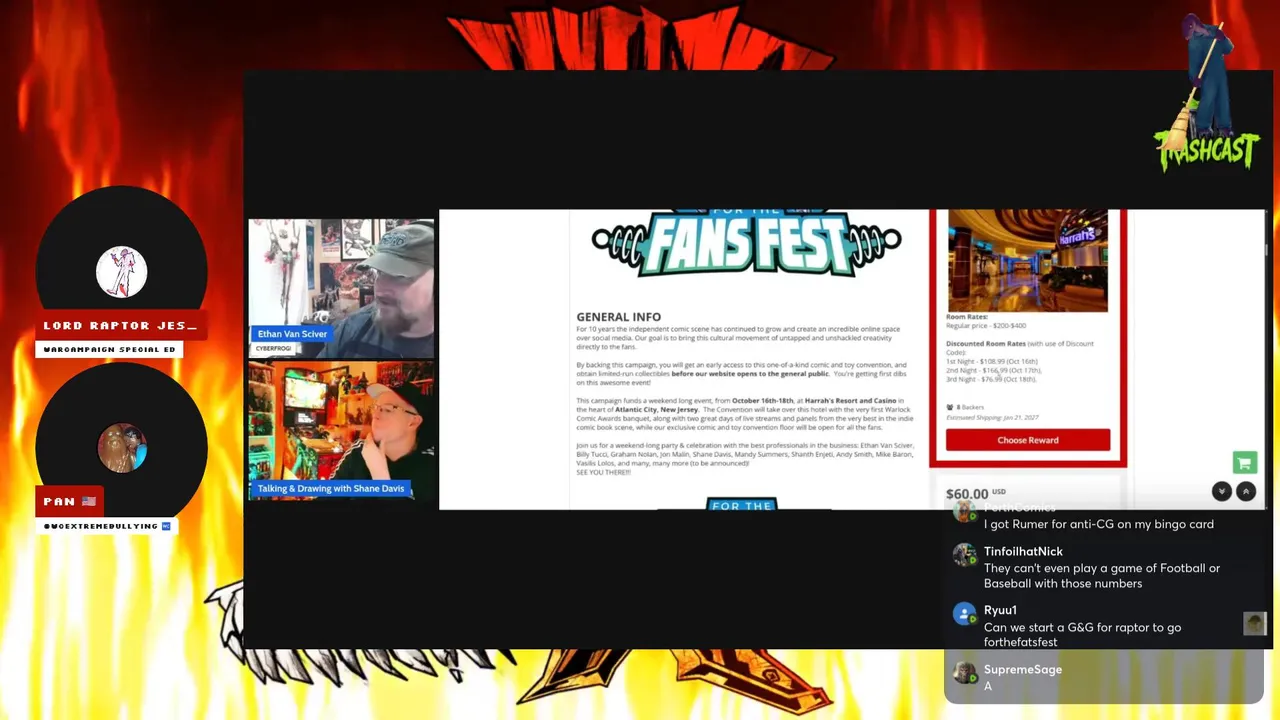Screen dimensions: 1280x720
Task: Select Shane Davis's webcam feed
Action: (x=341, y=430)
